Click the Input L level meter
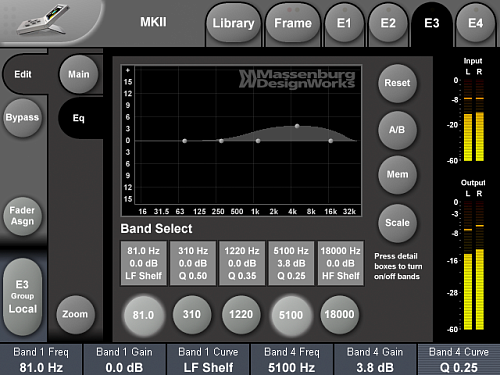500x375 pixels. (x=468, y=121)
